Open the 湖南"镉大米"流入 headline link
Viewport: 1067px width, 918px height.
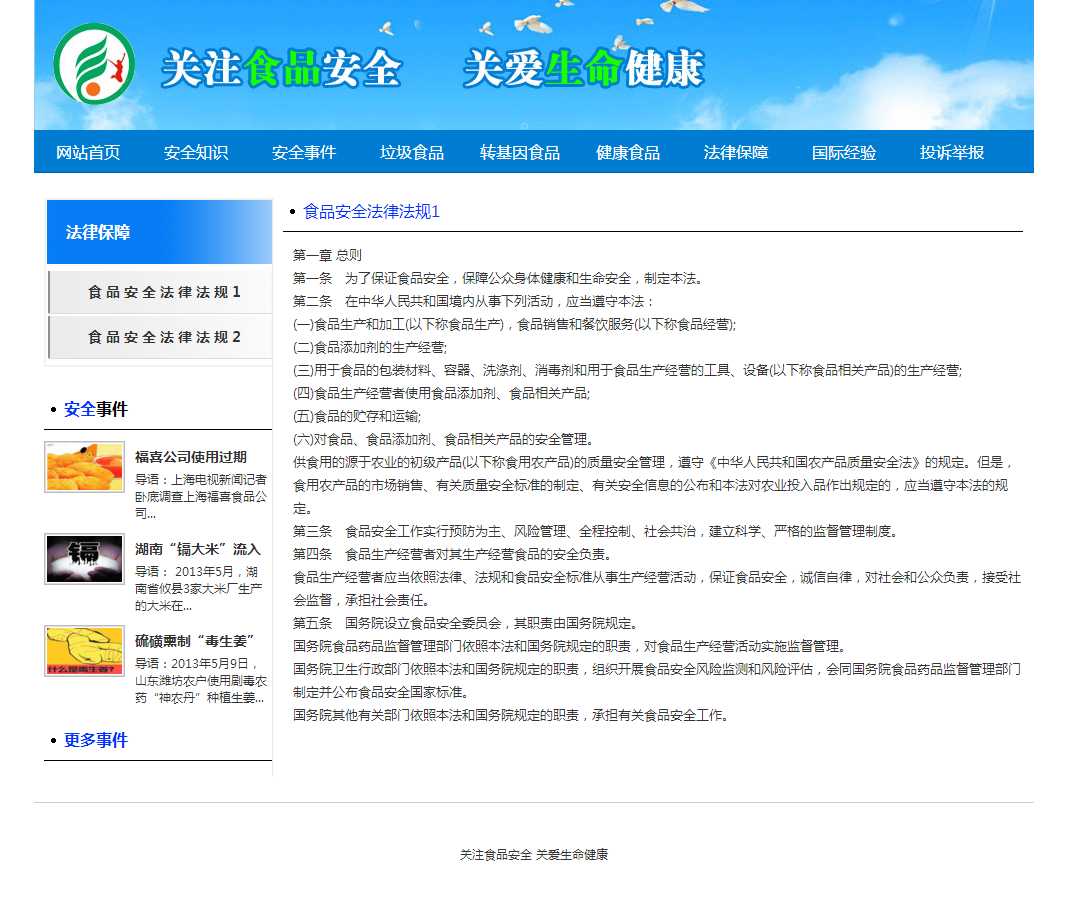[198, 549]
